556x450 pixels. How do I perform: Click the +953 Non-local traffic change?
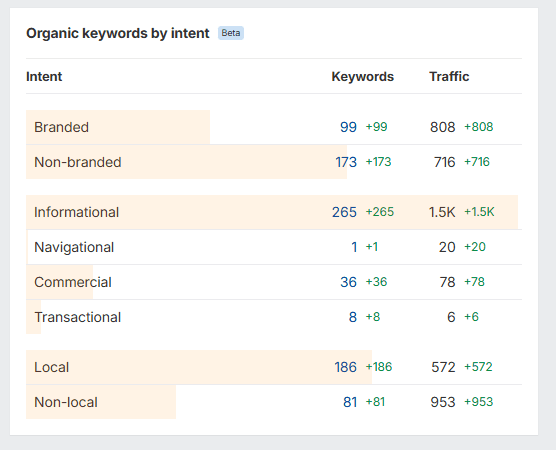coord(479,402)
